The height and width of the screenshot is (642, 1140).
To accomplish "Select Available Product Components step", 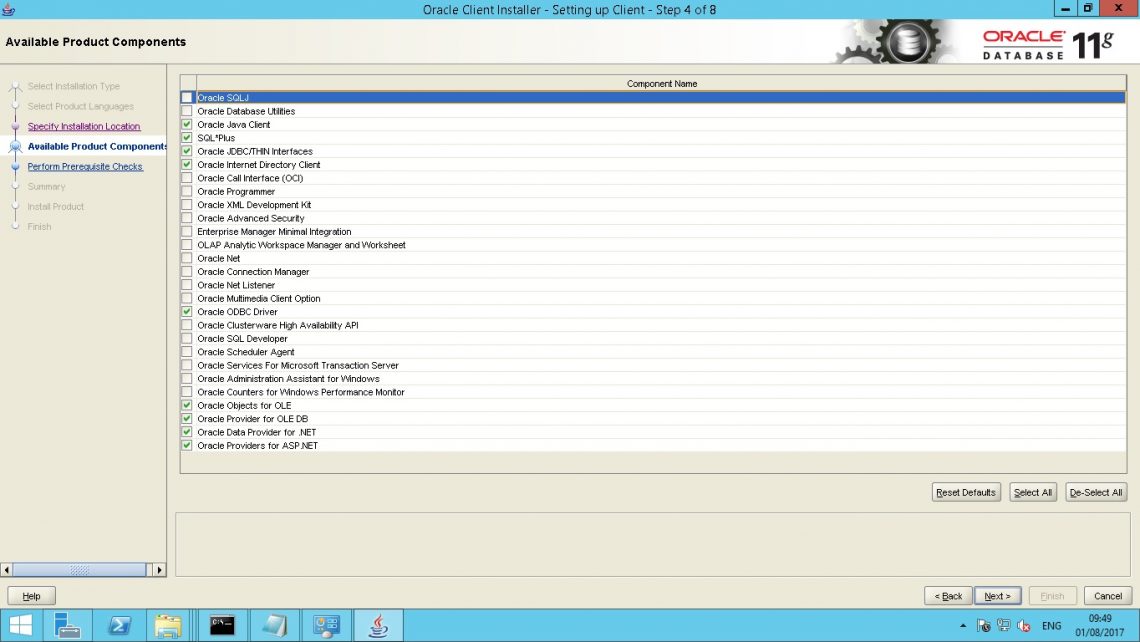I will (x=97, y=146).
